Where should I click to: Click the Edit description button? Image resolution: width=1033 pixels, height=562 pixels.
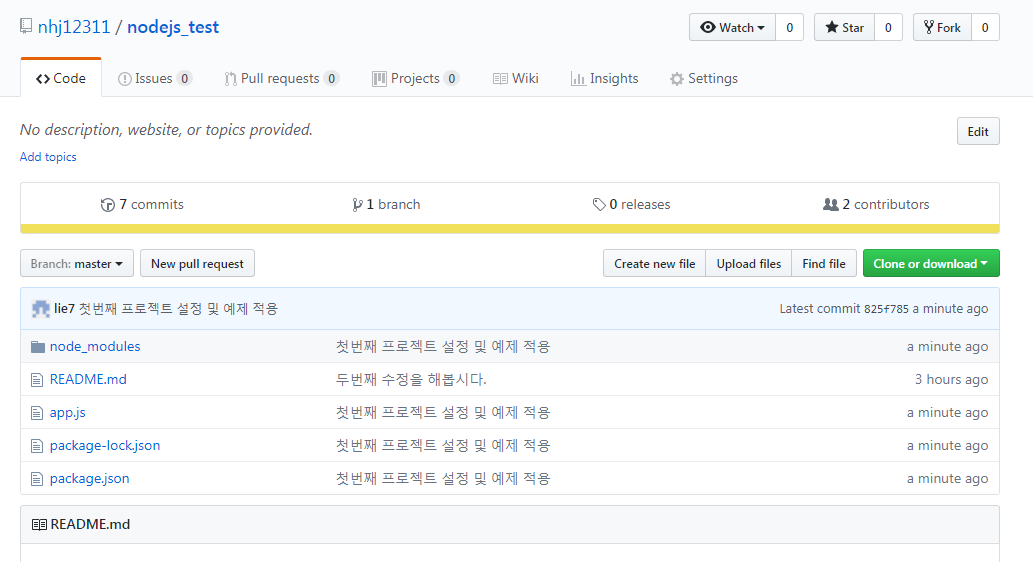click(x=978, y=131)
